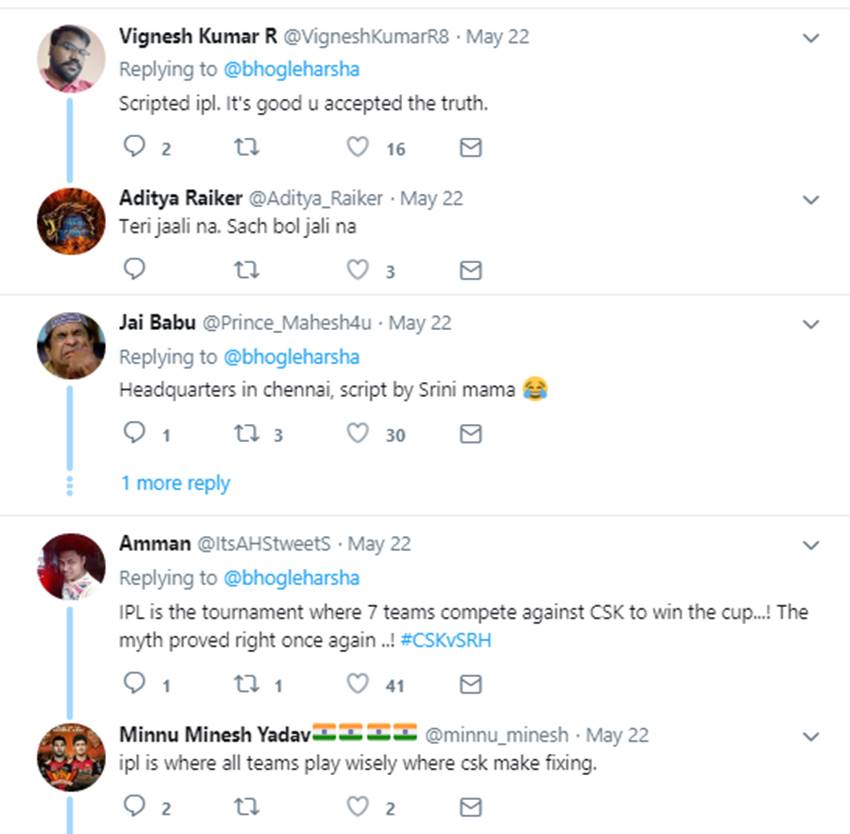
Task: Open dropdown arrow on Amman's tweet
Action: (811, 545)
